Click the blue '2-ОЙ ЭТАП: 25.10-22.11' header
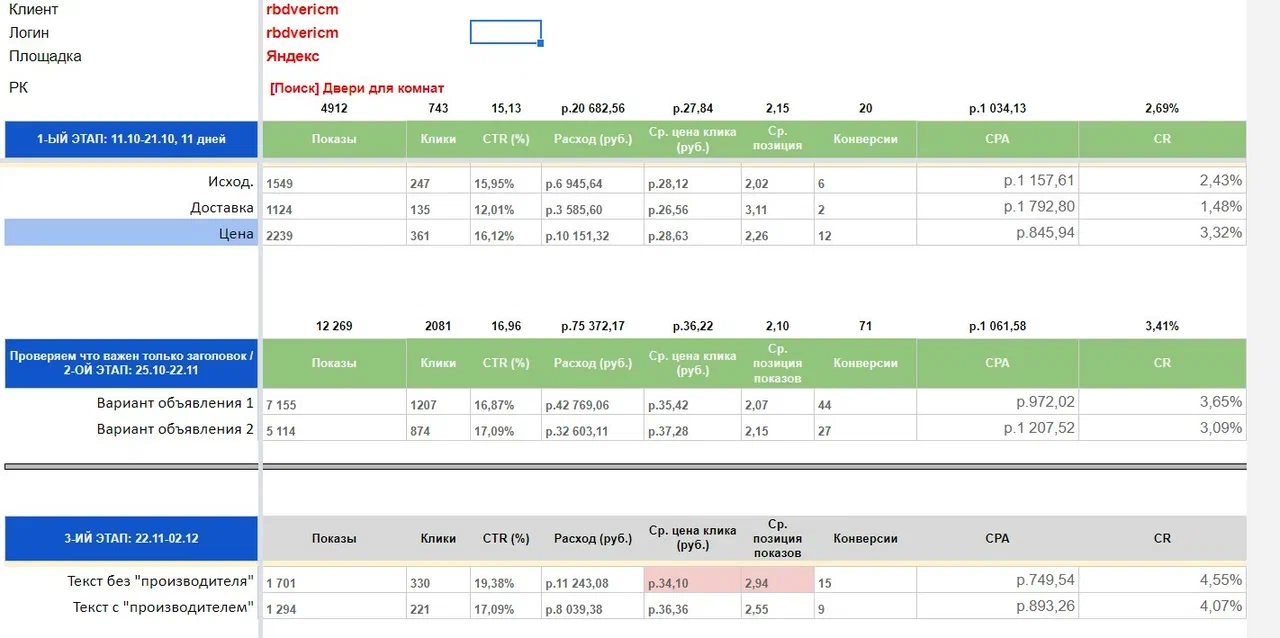The width and height of the screenshot is (1280, 638). click(131, 363)
